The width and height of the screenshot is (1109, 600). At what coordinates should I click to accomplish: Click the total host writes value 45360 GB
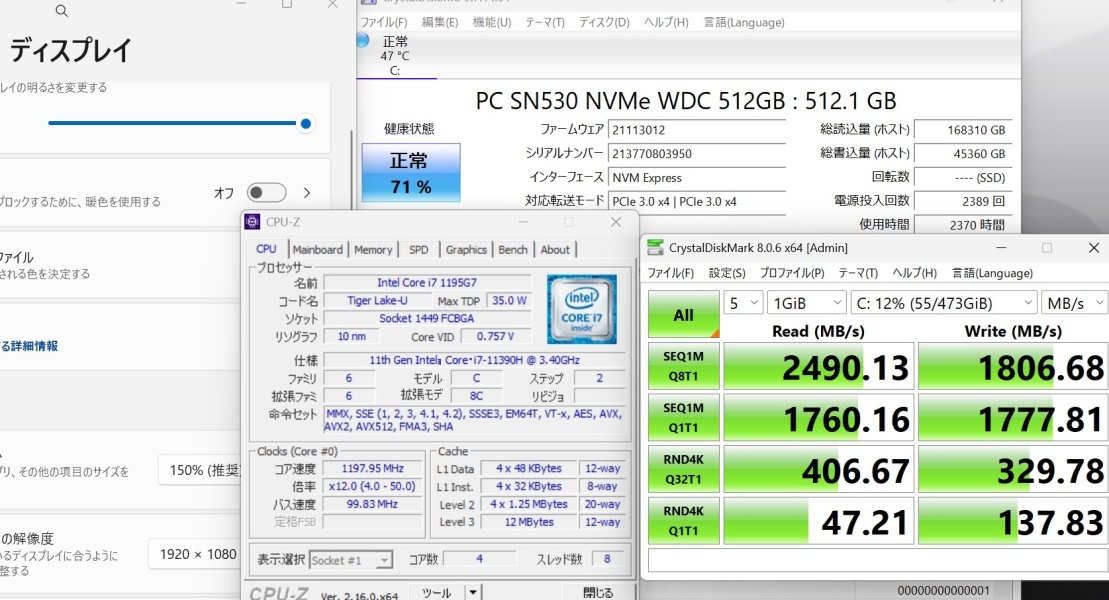point(963,154)
